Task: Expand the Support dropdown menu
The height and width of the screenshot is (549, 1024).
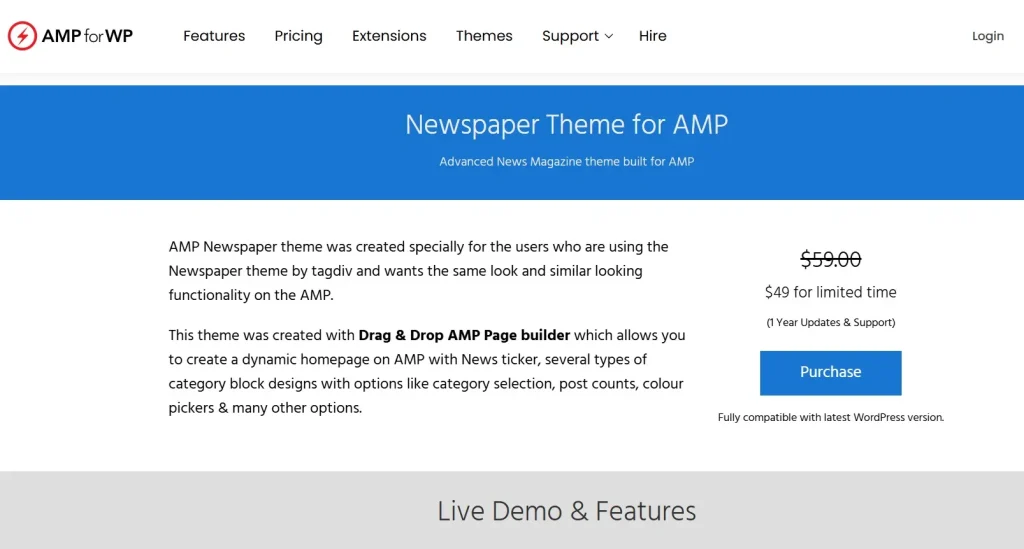Action: click(577, 36)
